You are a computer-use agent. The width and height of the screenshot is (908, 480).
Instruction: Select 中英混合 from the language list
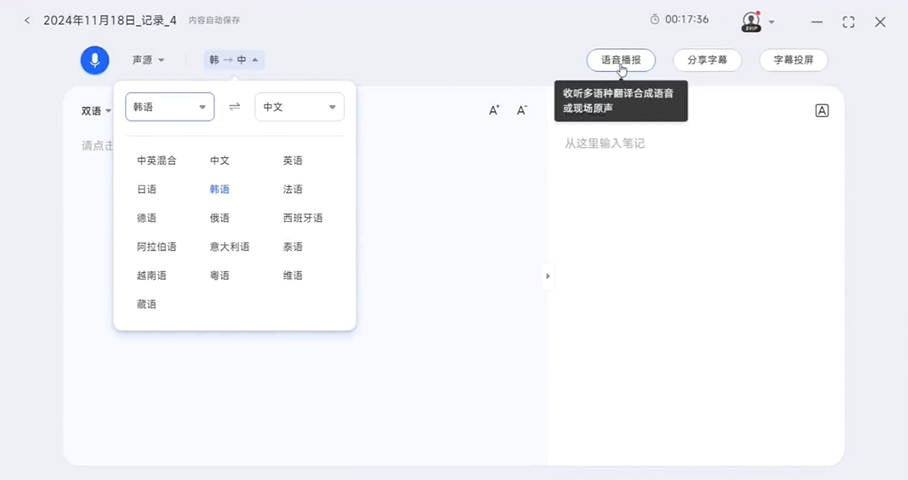pyautogui.click(x=157, y=160)
